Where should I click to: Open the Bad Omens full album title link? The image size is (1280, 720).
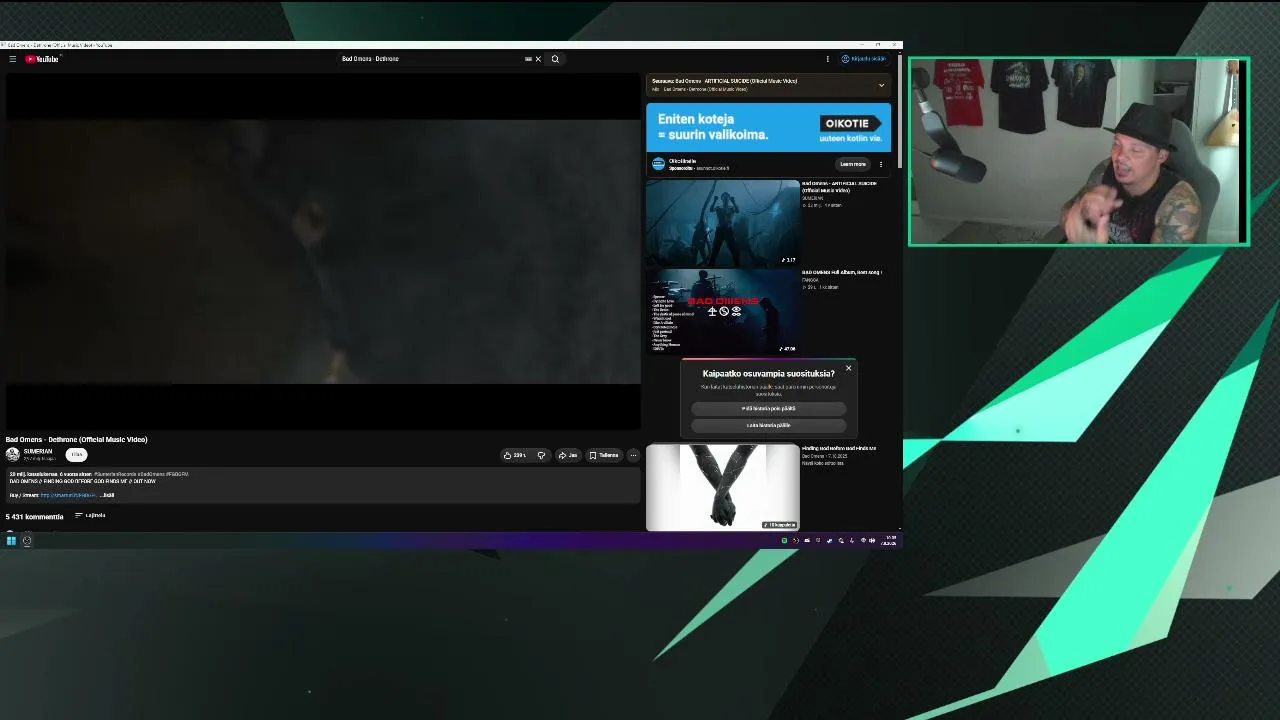[841, 272]
